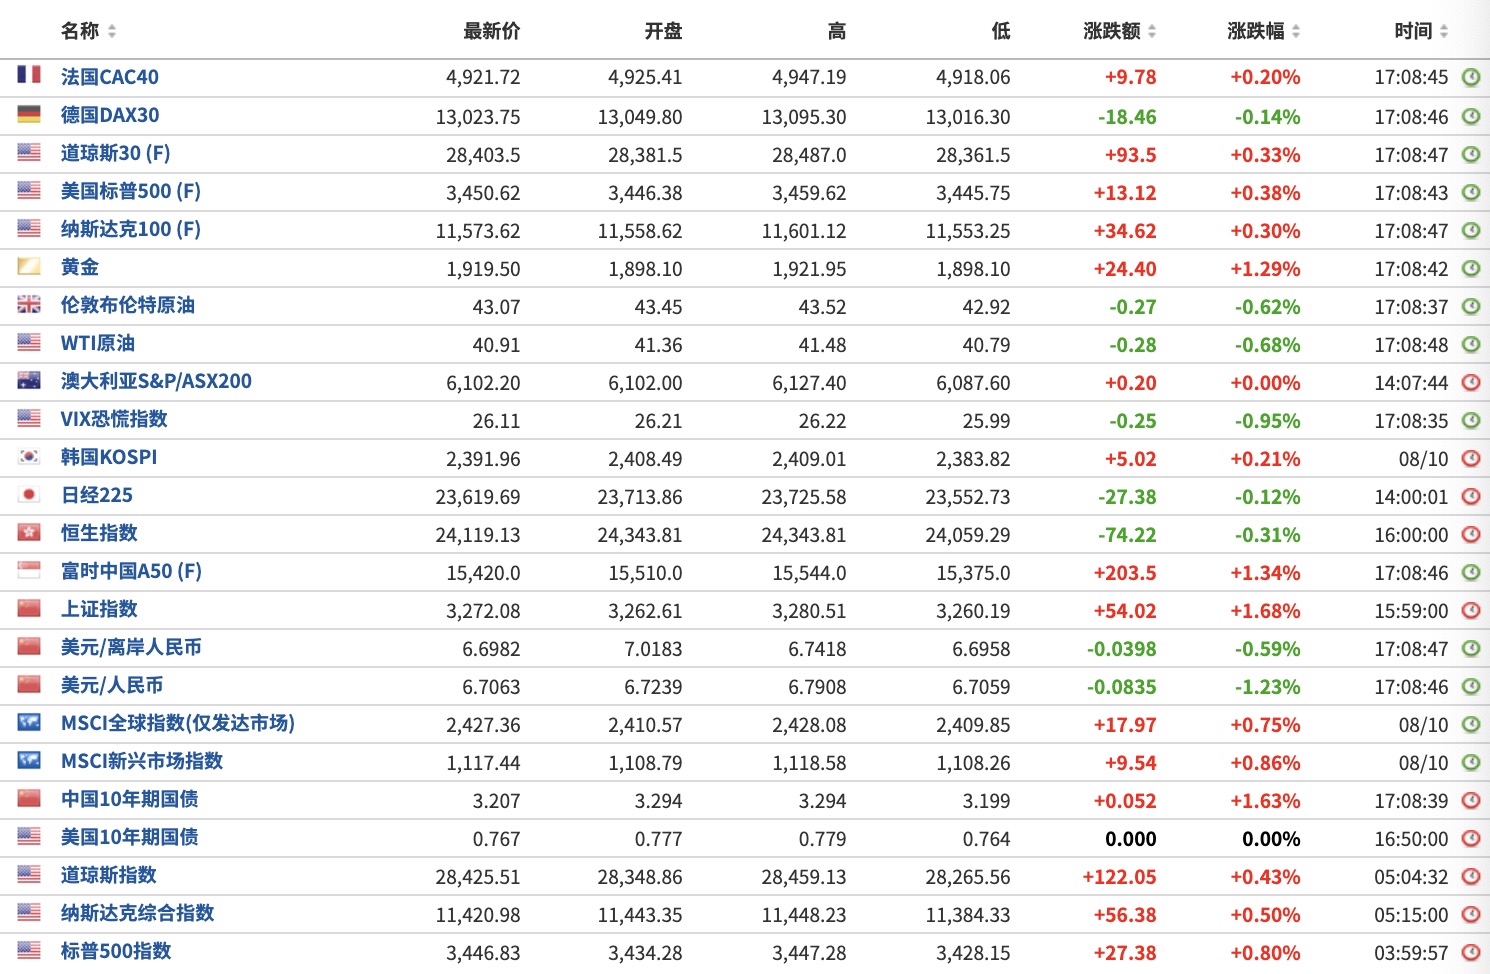Screen dimensions: 1490x974
Task: Click the Australian flag beside 澳大利亚S&P/ASX200
Action: click(x=29, y=381)
